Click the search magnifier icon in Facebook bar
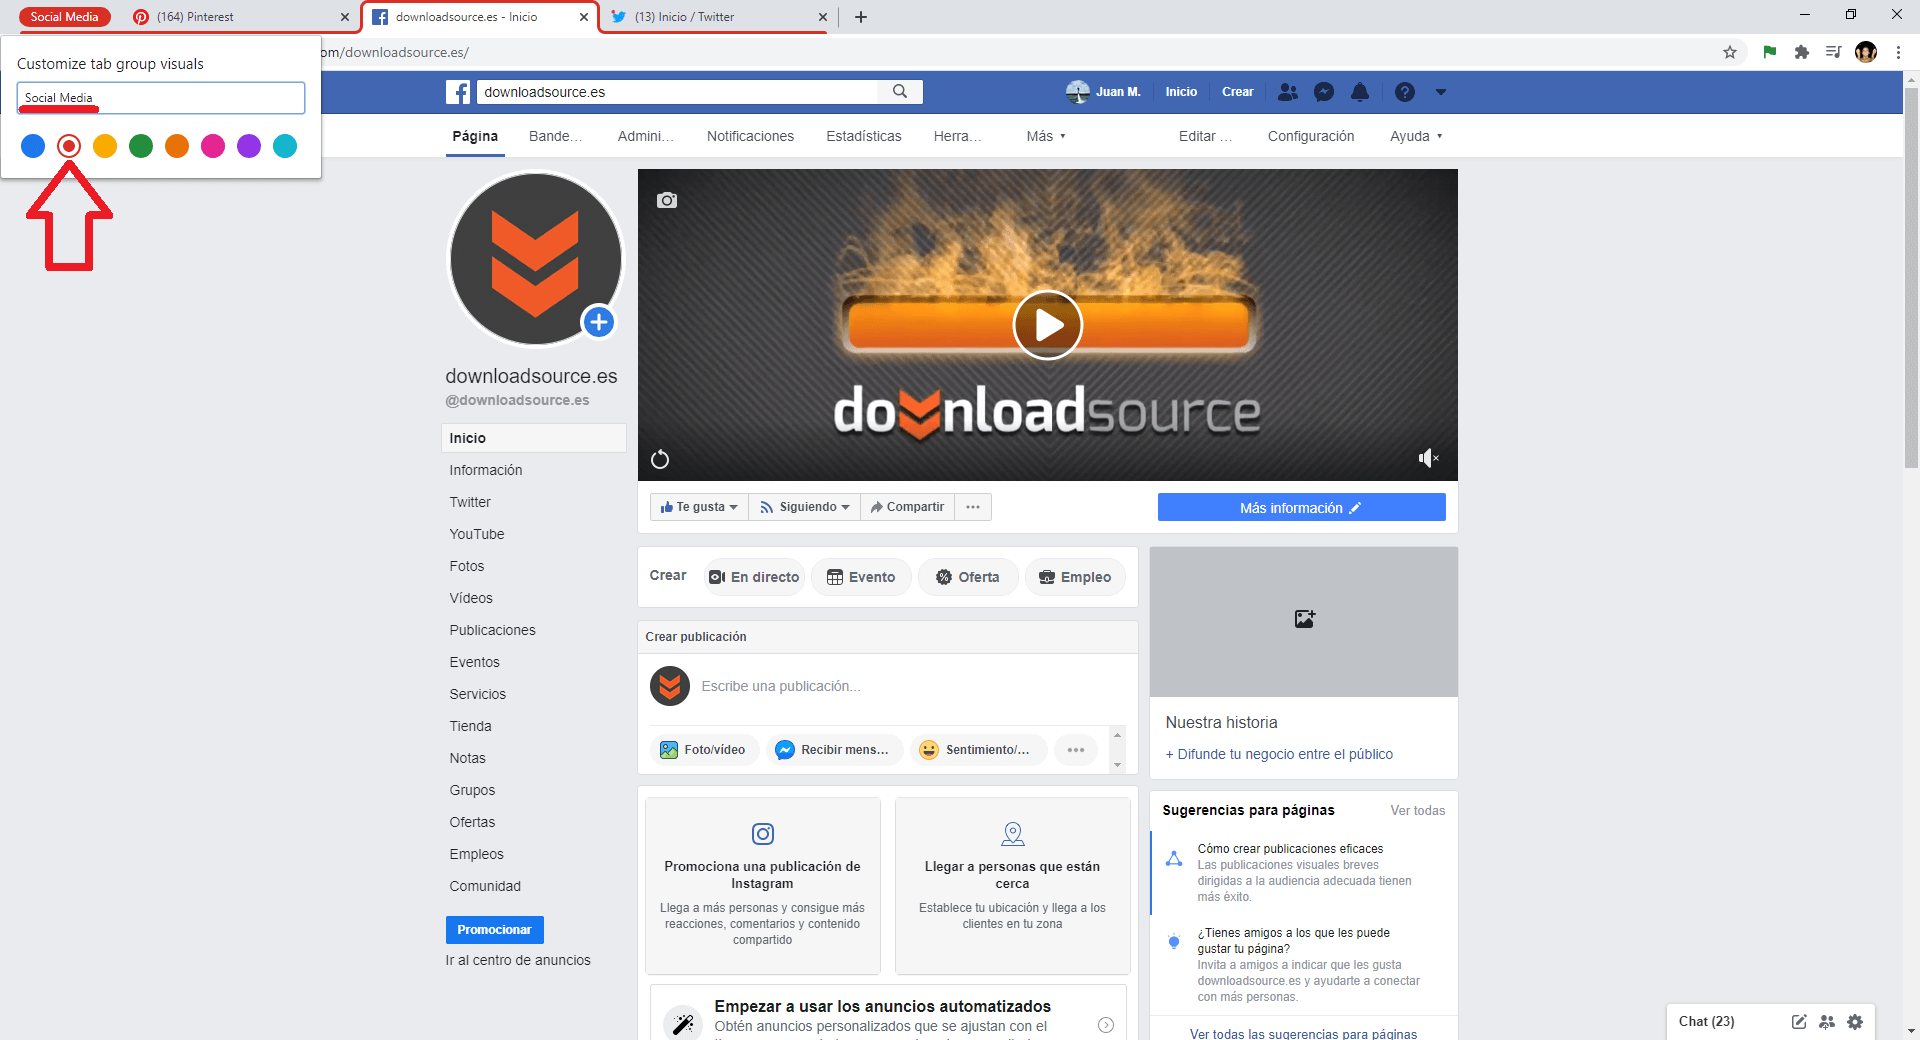The width and height of the screenshot is (1920, 1040). (x=900, y=92)
